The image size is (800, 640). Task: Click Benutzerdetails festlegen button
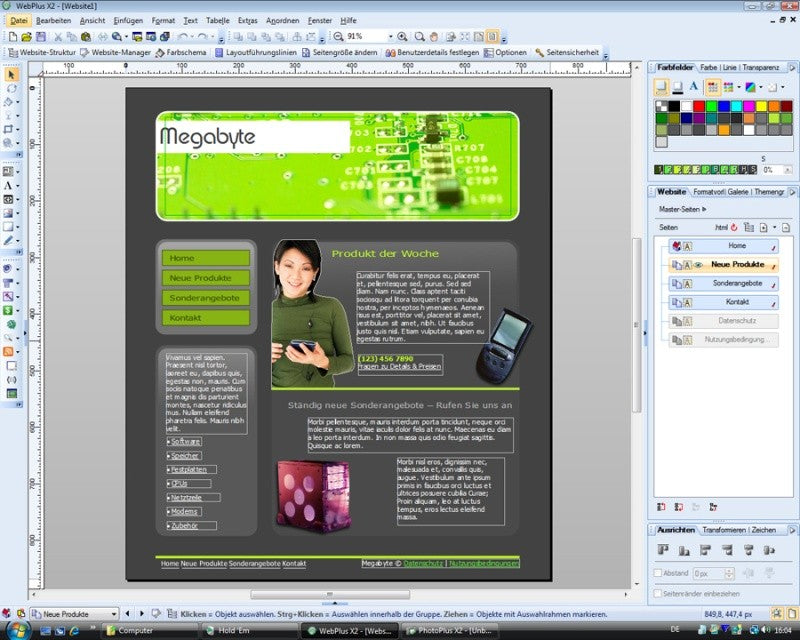[432, 52]
